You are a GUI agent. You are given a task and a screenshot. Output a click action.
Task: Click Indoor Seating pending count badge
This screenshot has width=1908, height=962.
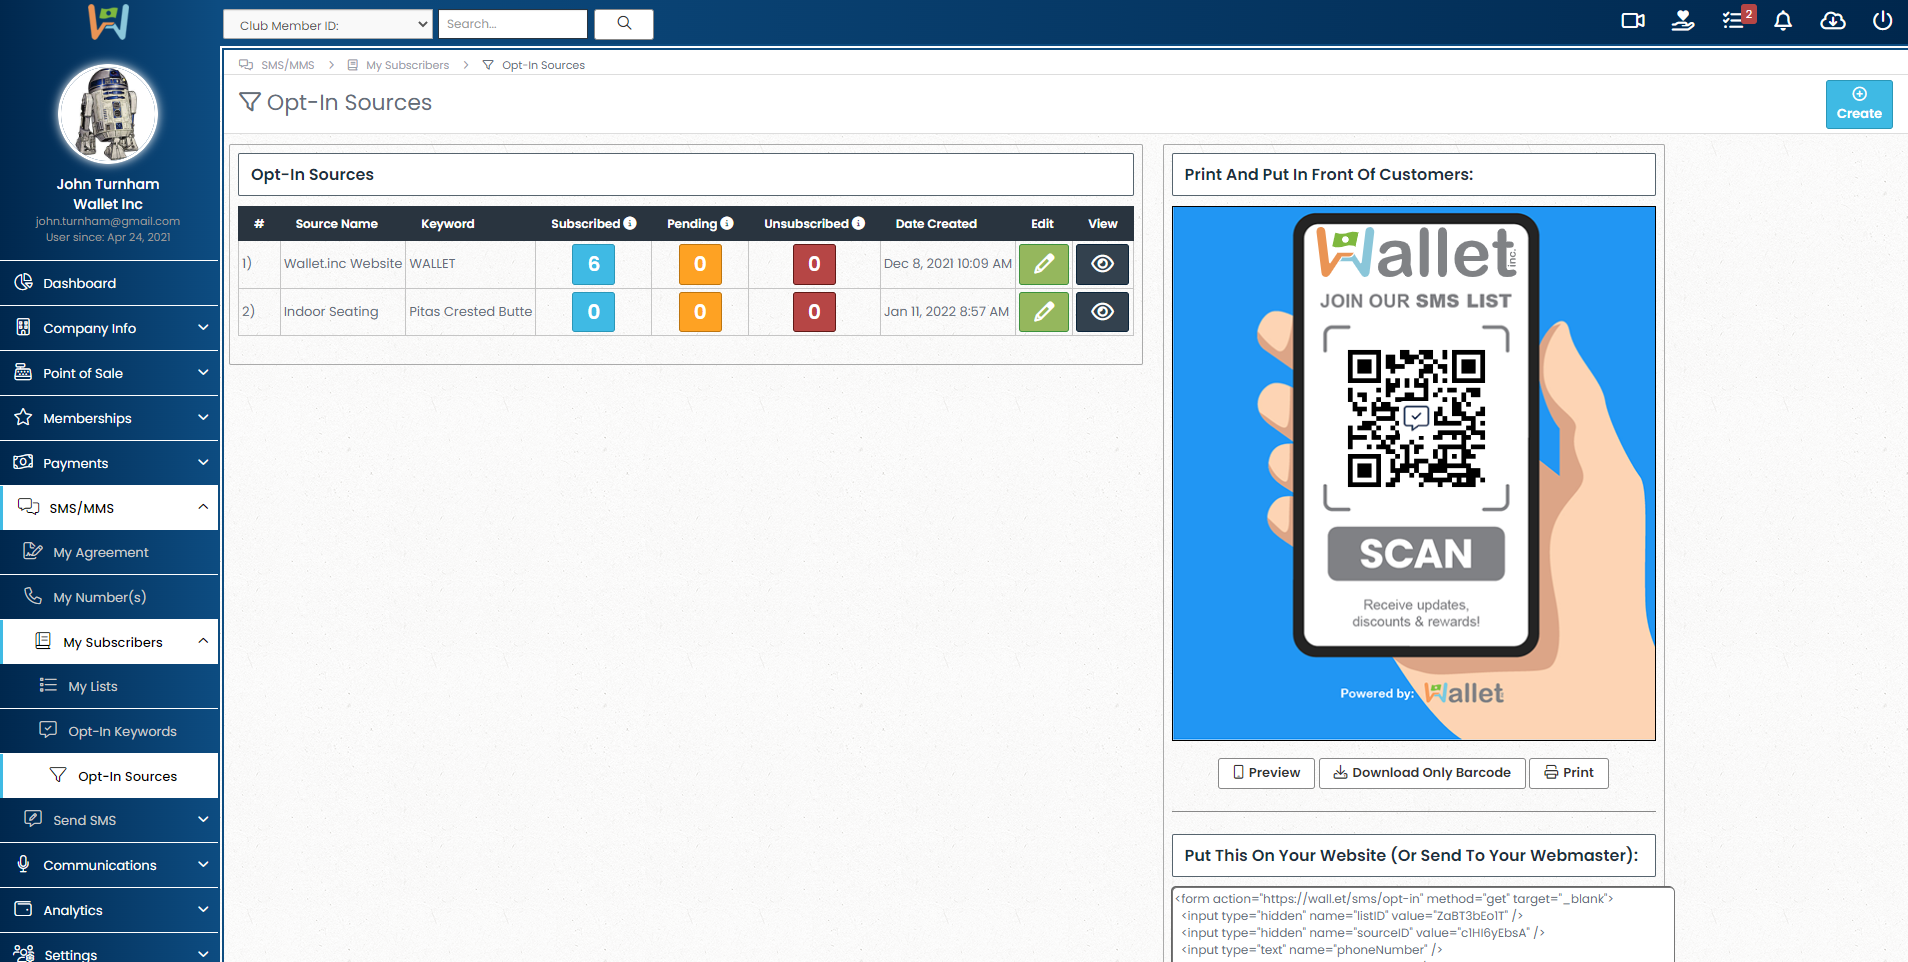point(700,312)
